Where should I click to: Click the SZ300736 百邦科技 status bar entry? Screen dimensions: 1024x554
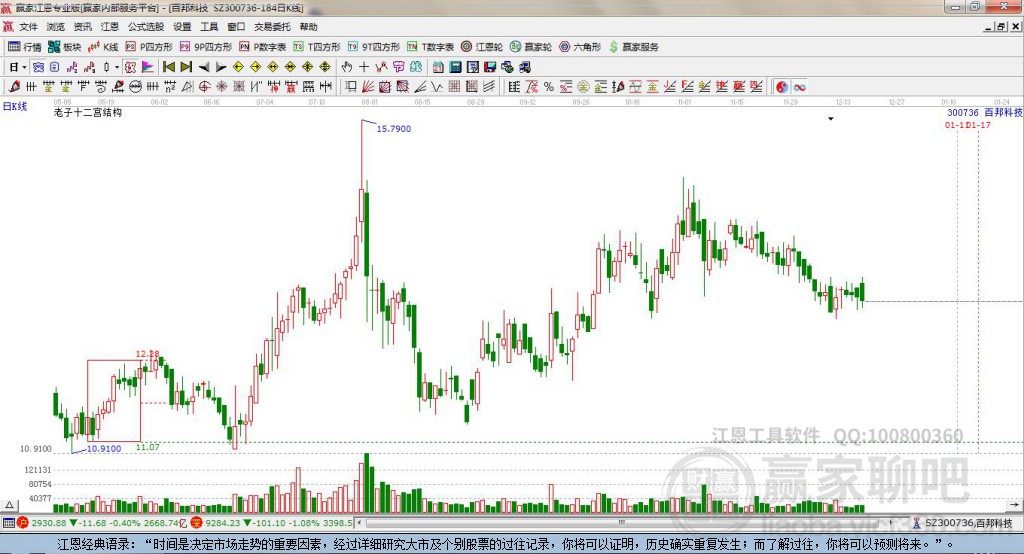click(x=963, y=523)
